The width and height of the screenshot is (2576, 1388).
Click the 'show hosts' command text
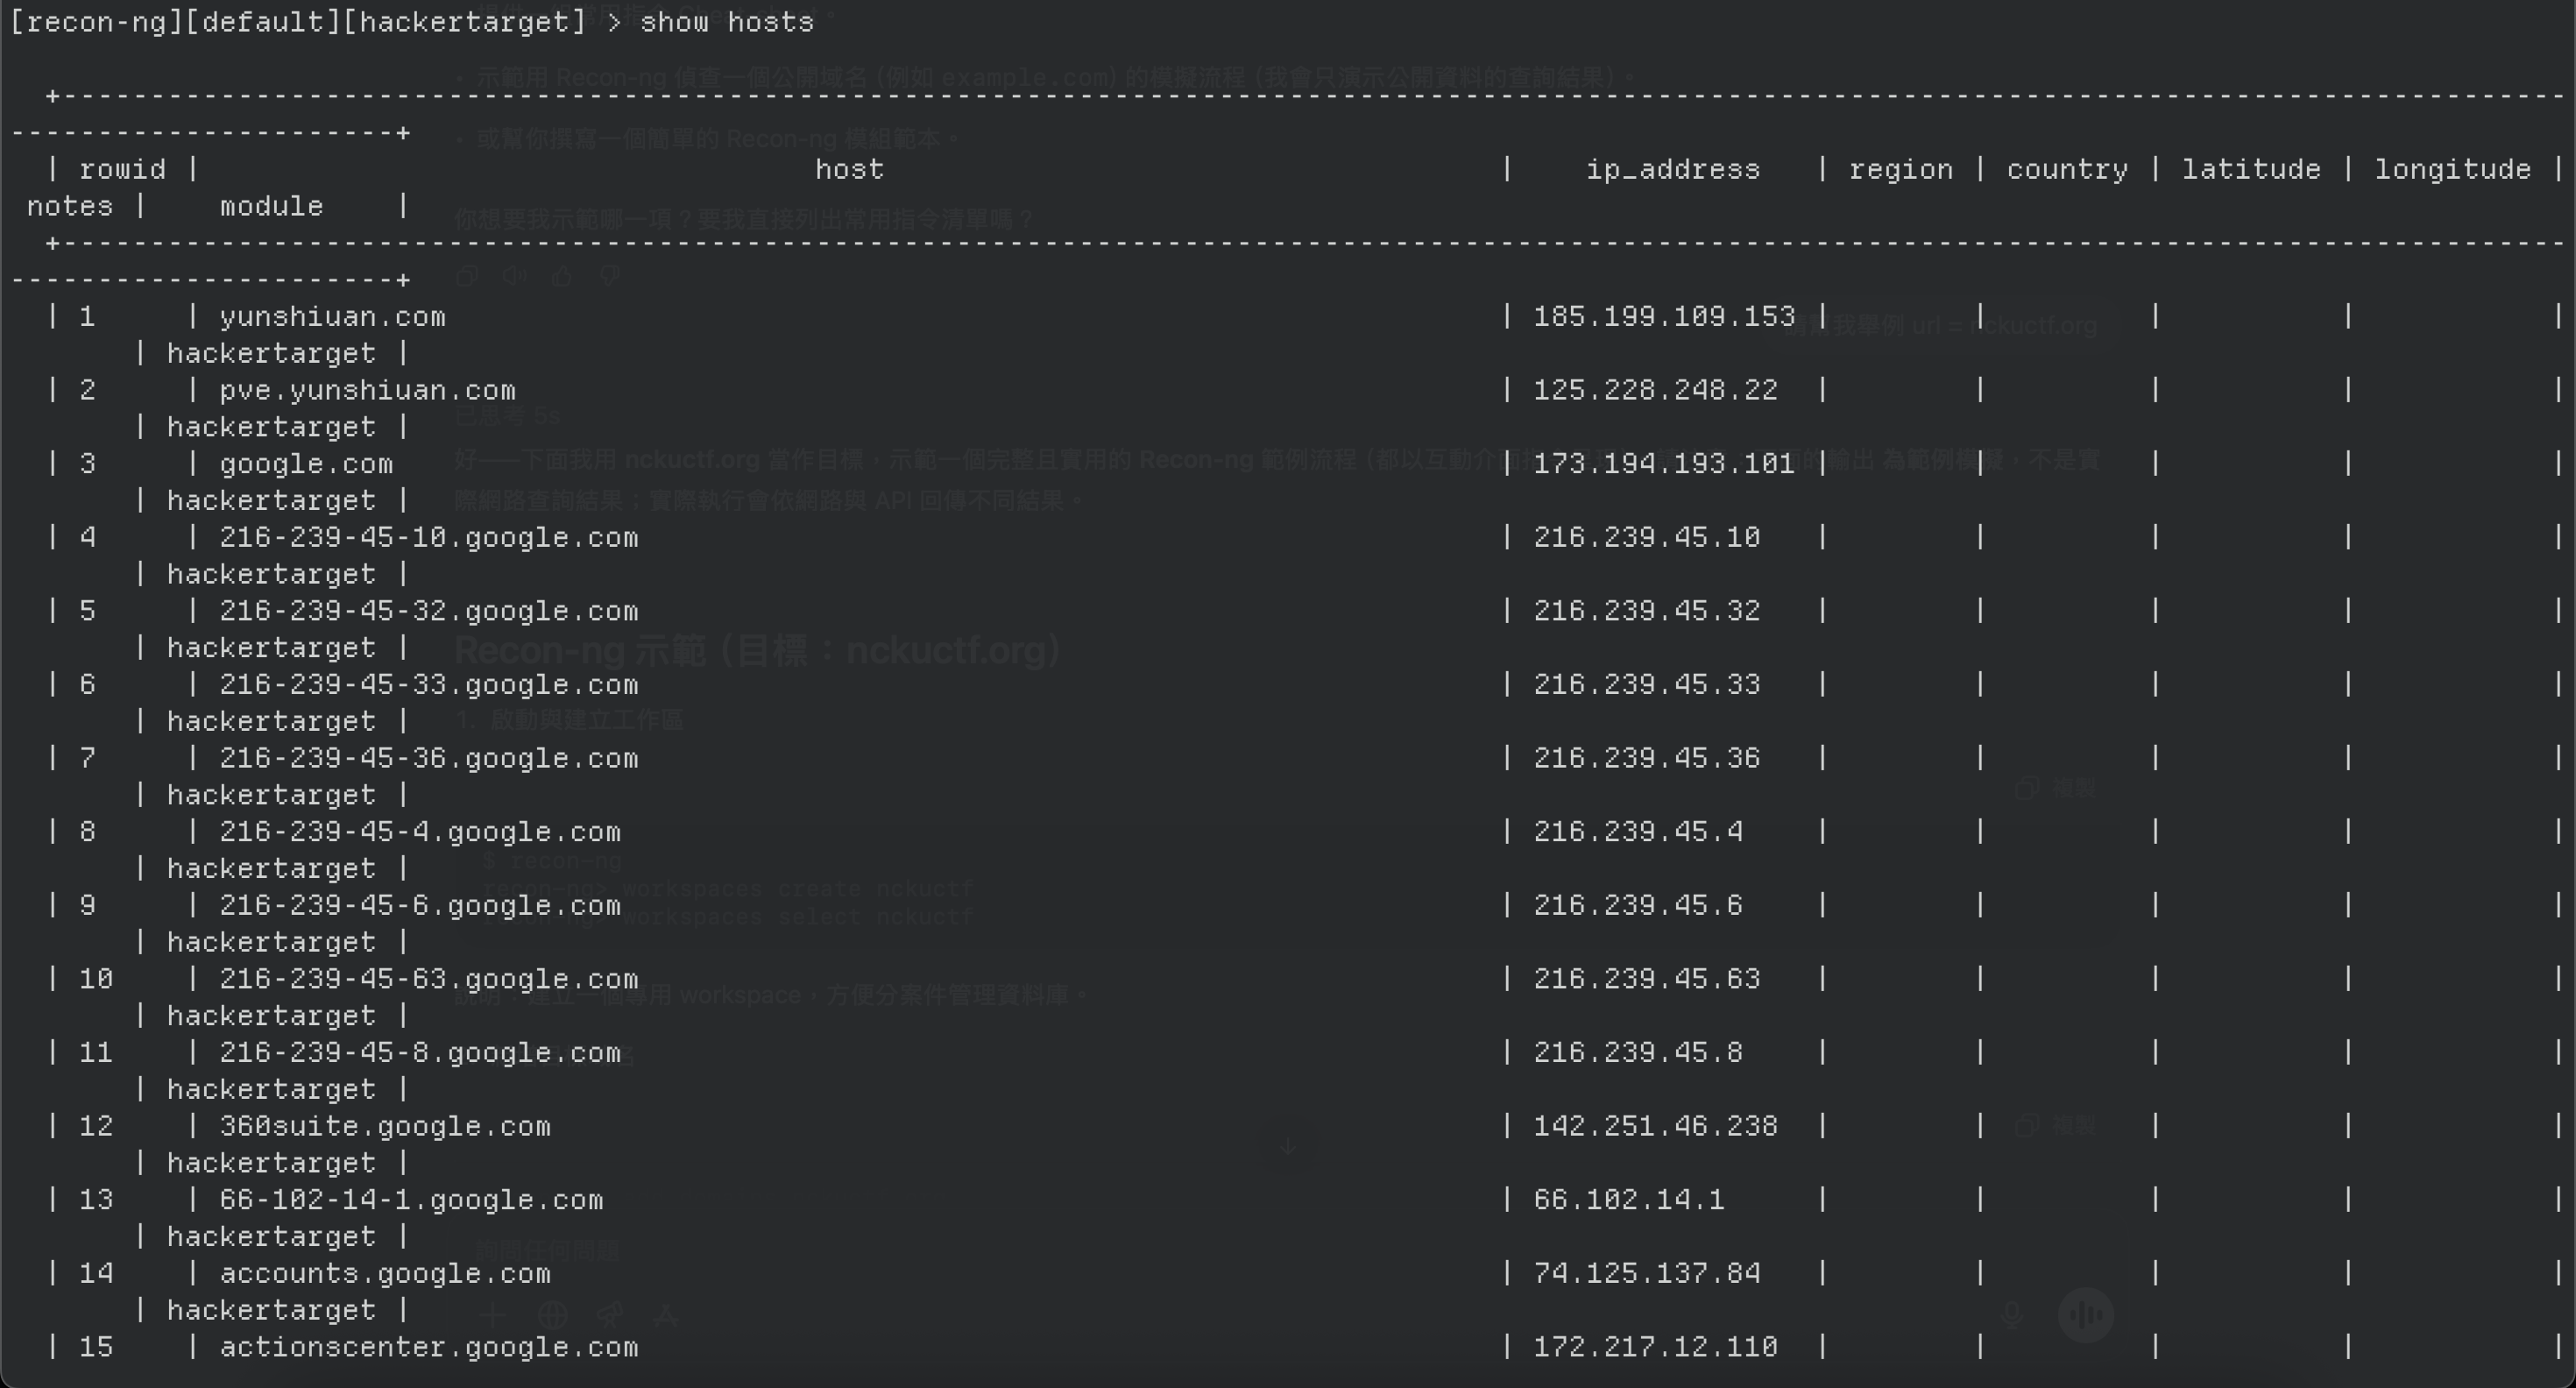click(x=726, y=22)
